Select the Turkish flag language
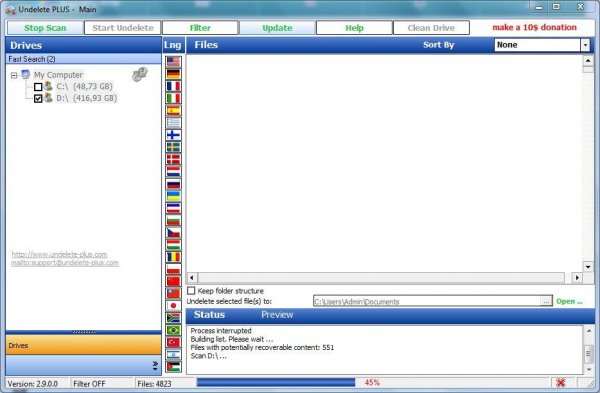This screenshot has height=393, width=600. pyautogui.click(x=173, y=342)
